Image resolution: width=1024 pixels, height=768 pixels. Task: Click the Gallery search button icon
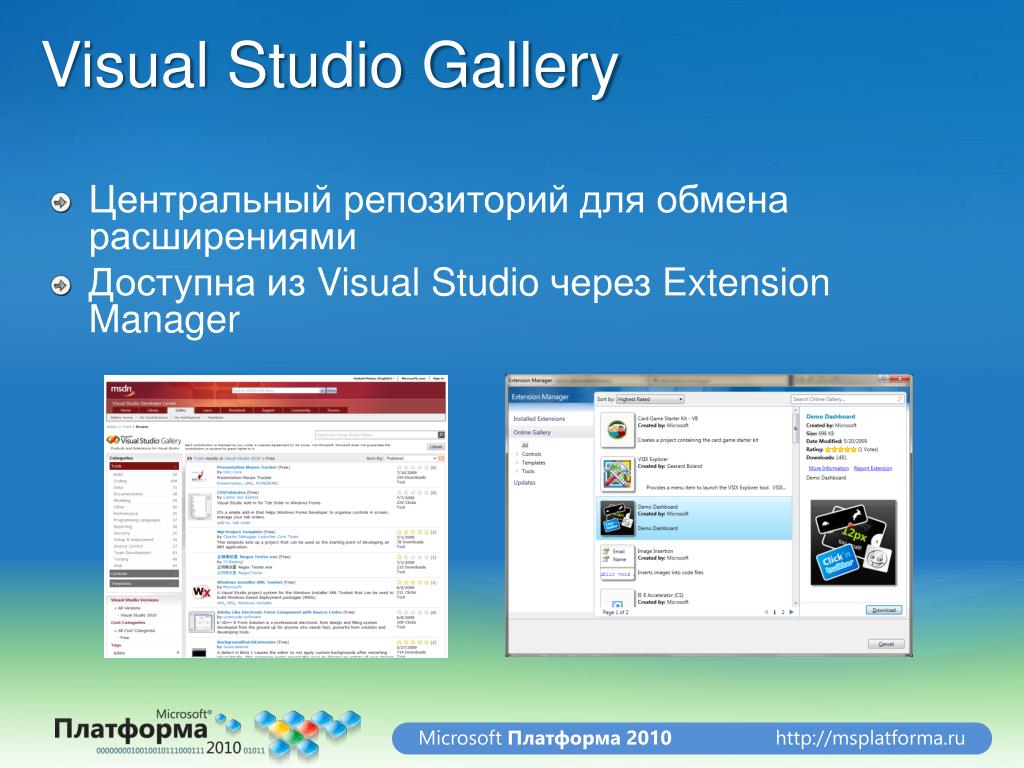(x=441, y=434)
